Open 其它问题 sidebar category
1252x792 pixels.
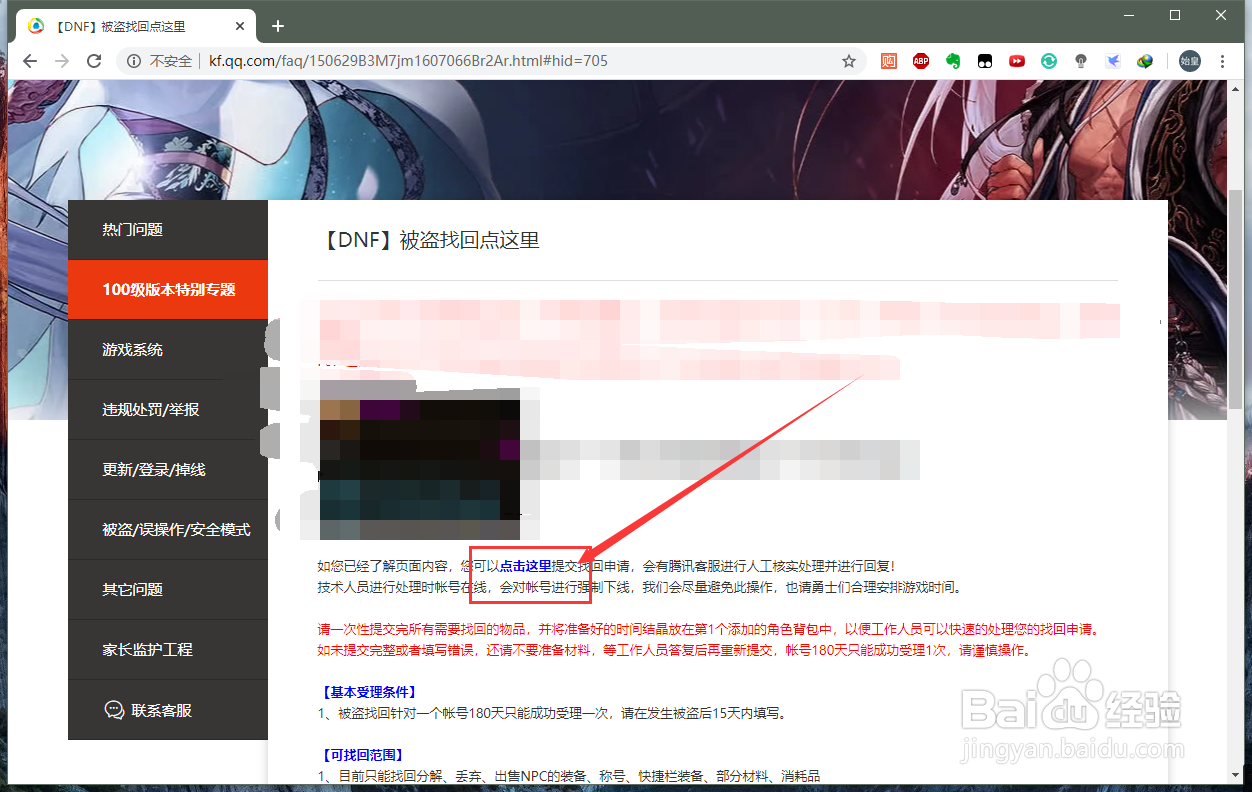click(168, 590)
